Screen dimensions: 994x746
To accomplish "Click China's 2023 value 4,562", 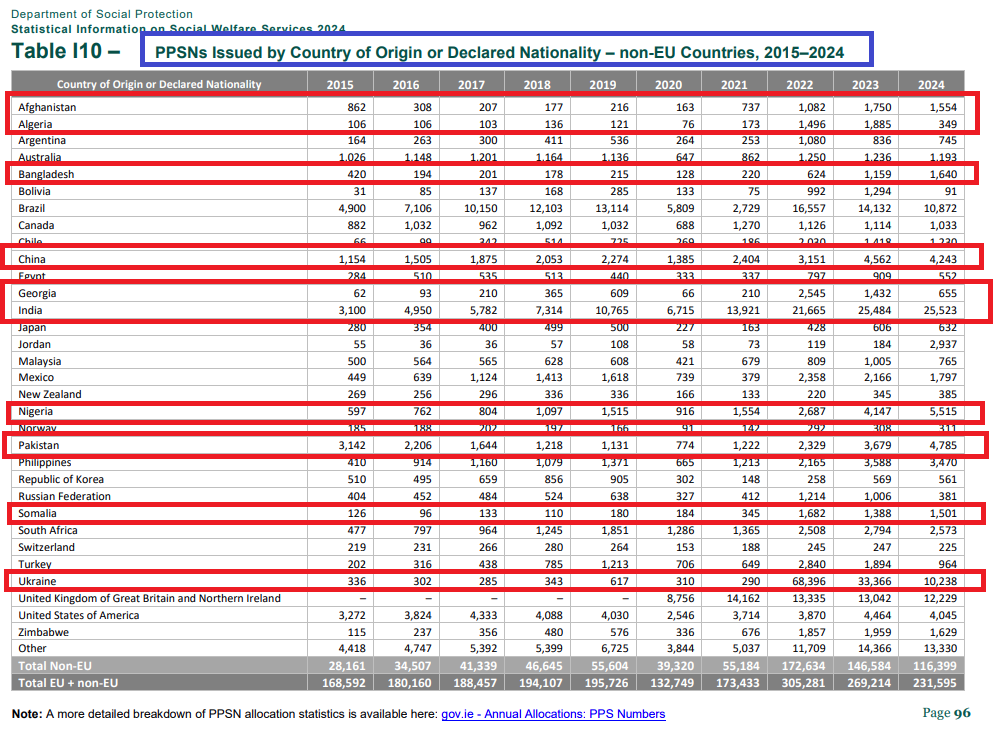I will [877, 259].
